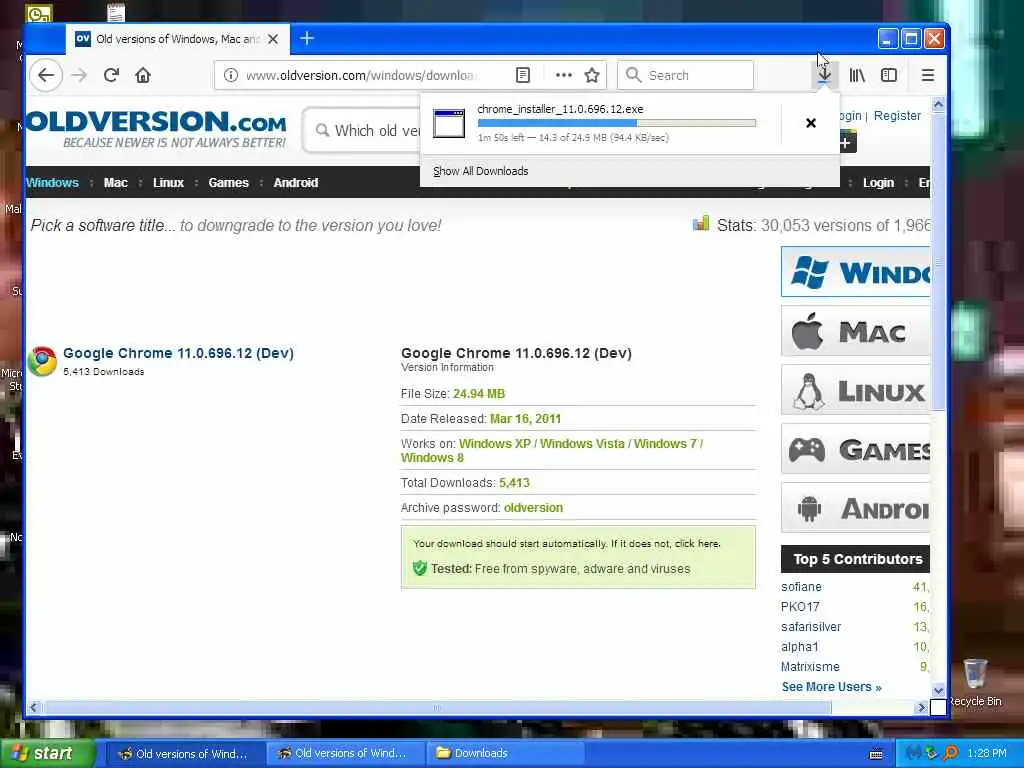Toggle the sidebar view icon
This screenshot has width=1024, height=768.
point(889,75)
